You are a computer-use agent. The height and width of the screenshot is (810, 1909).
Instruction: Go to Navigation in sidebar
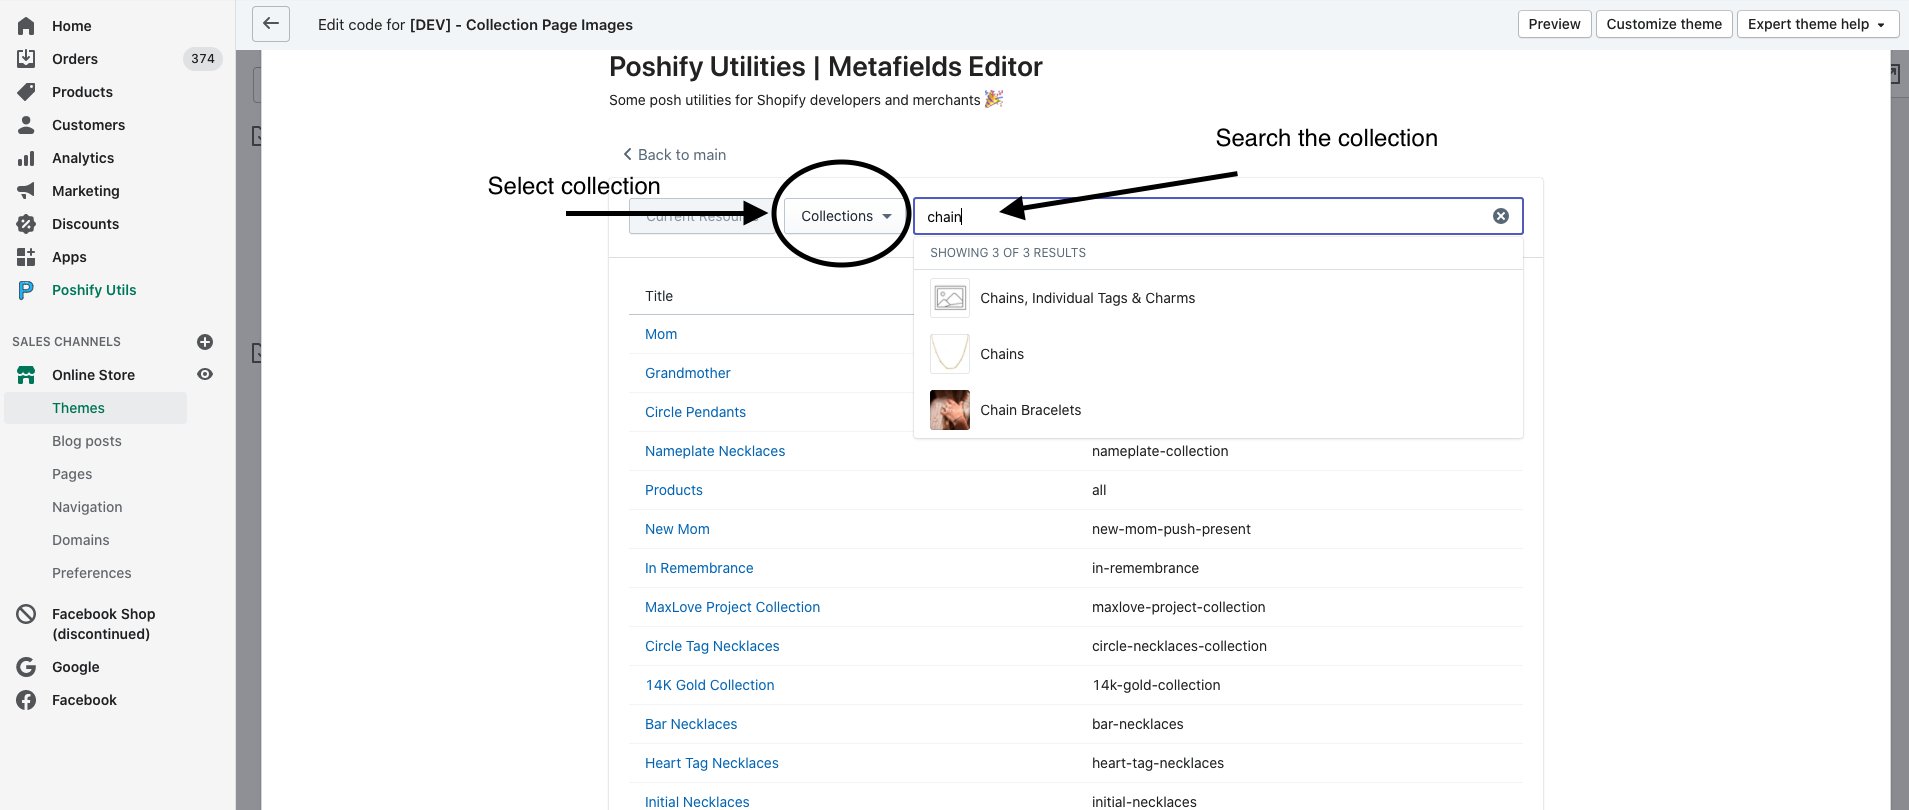(x=87, y=507)
